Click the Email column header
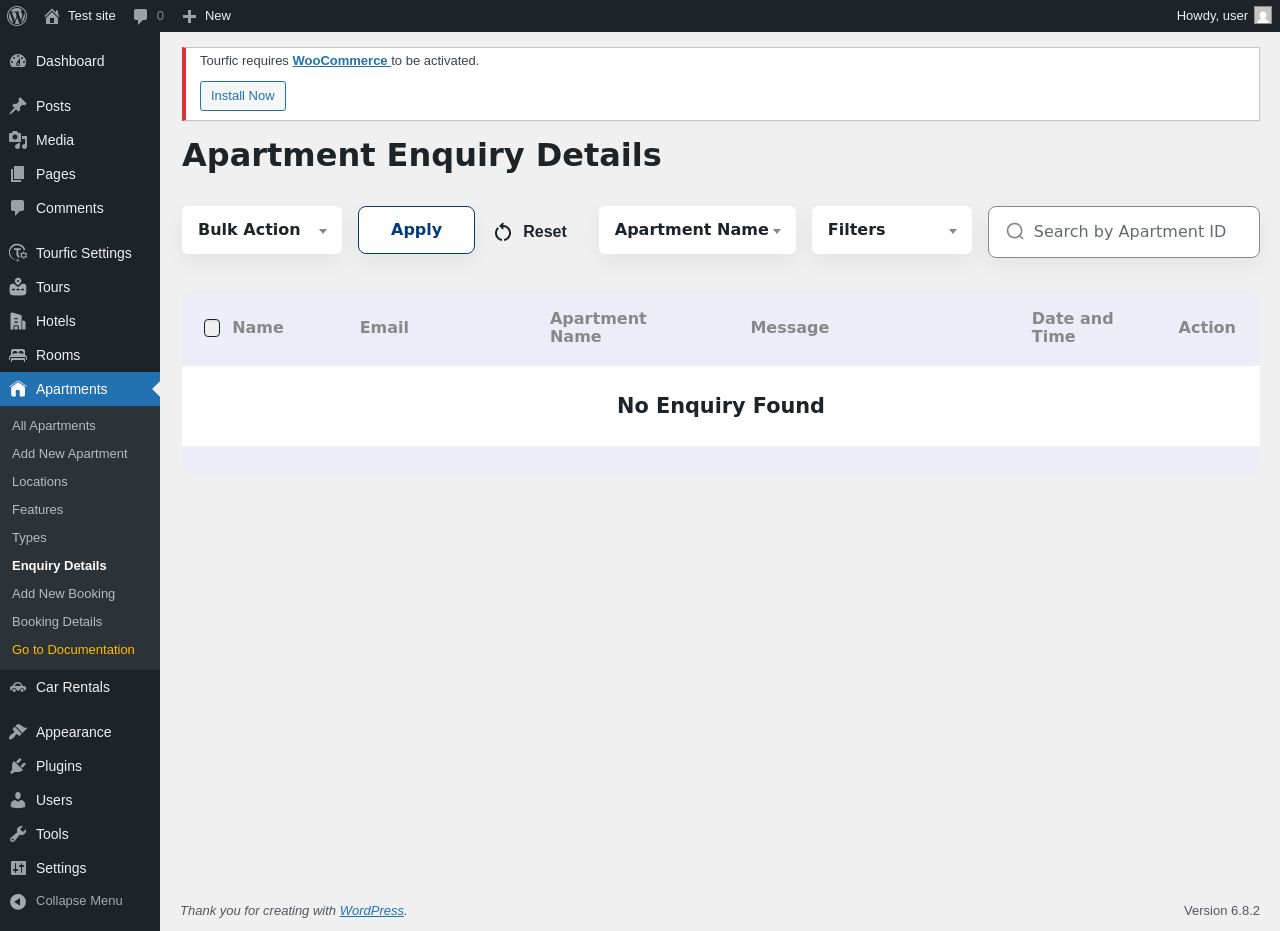Screen dimensions: 1280x931 pos(384,328)
